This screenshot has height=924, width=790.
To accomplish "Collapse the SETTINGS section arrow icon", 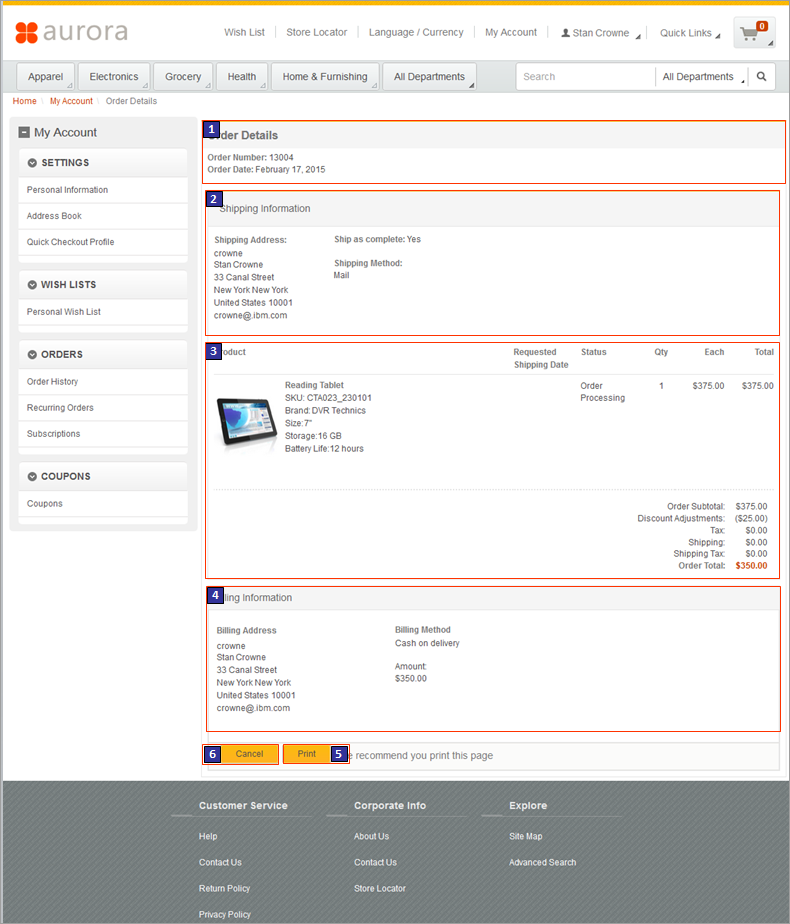I will [32, 163].
